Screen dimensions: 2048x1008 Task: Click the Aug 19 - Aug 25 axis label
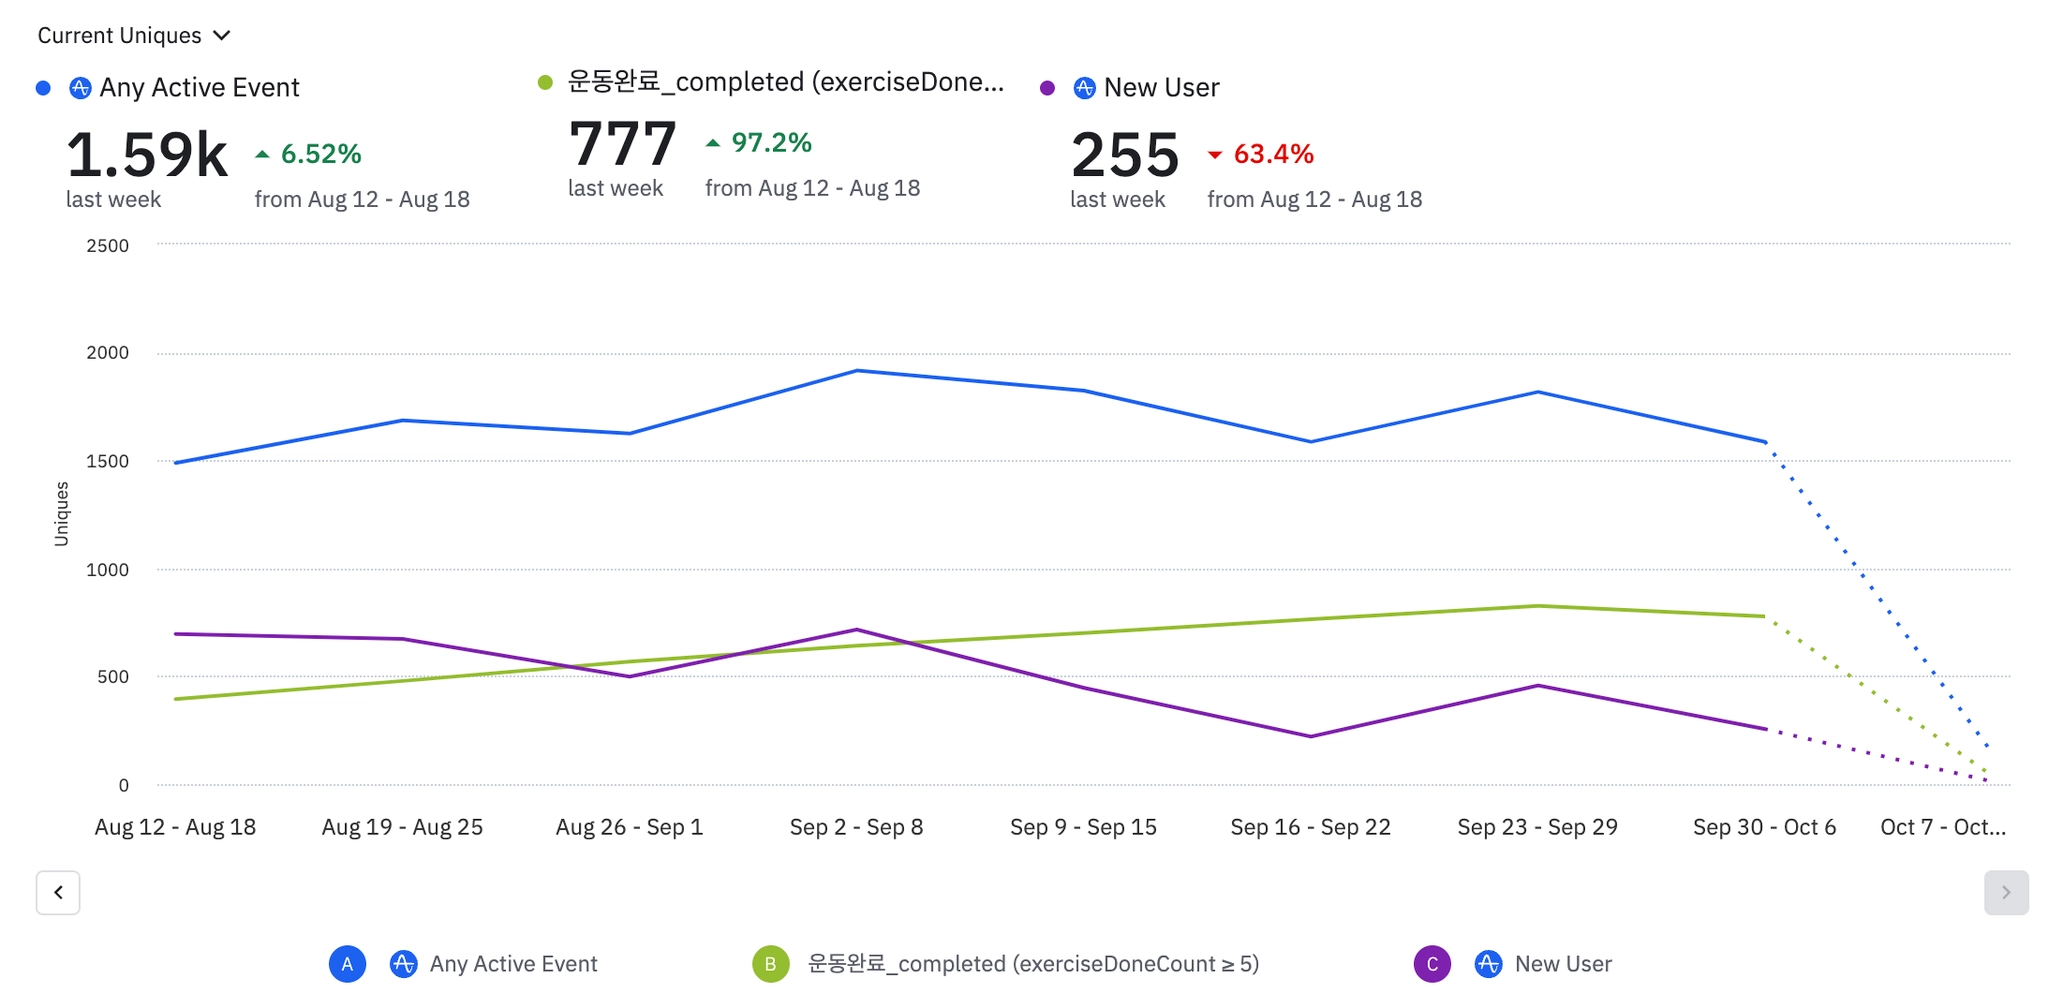(402, 827)
